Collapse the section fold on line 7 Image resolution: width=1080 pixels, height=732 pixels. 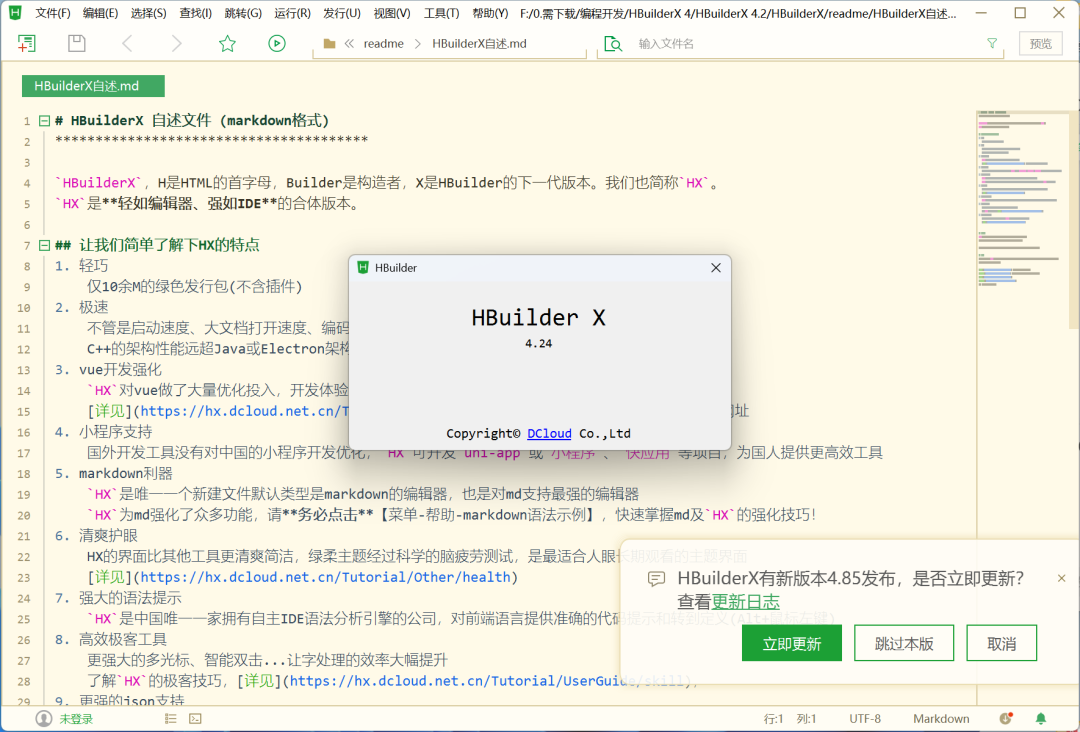pyautogui.click(x=44, y=245)
